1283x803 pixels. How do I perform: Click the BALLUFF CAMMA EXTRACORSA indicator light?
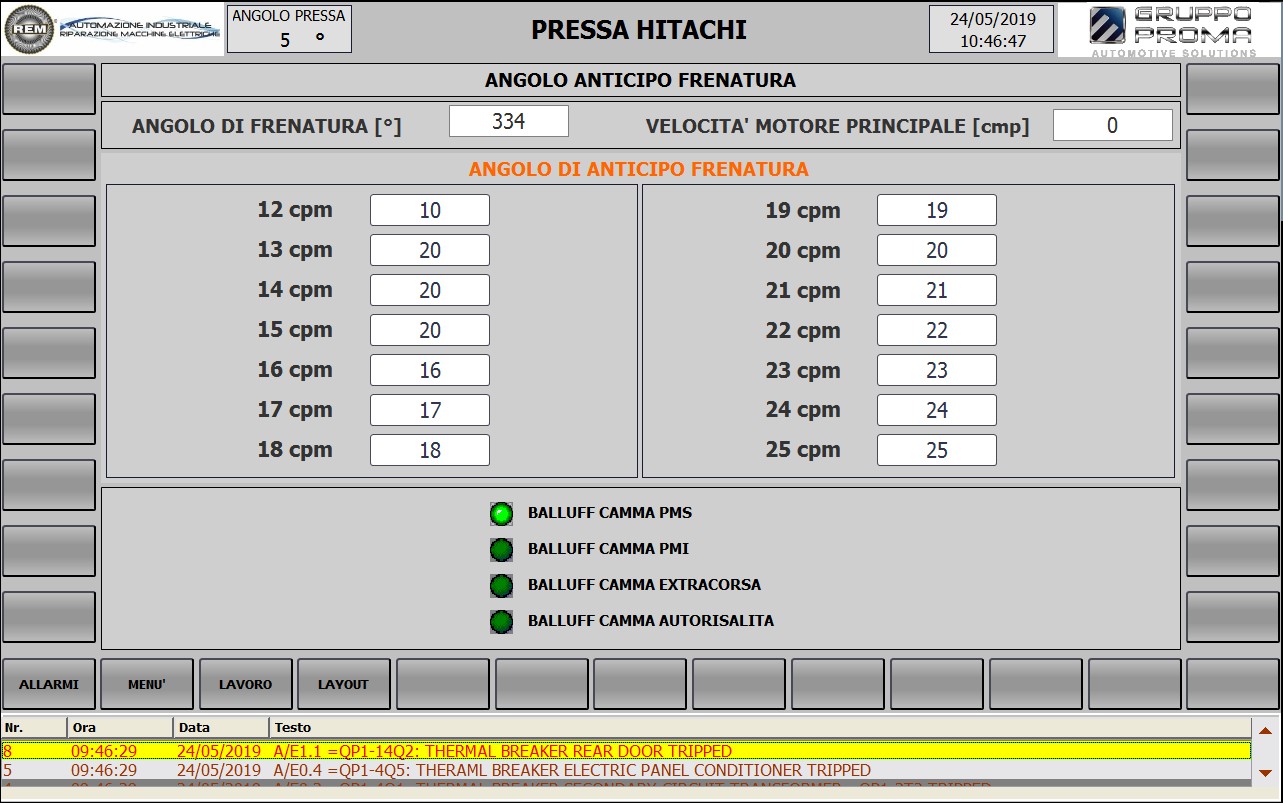pyautogui.click(x=501, y=586)
